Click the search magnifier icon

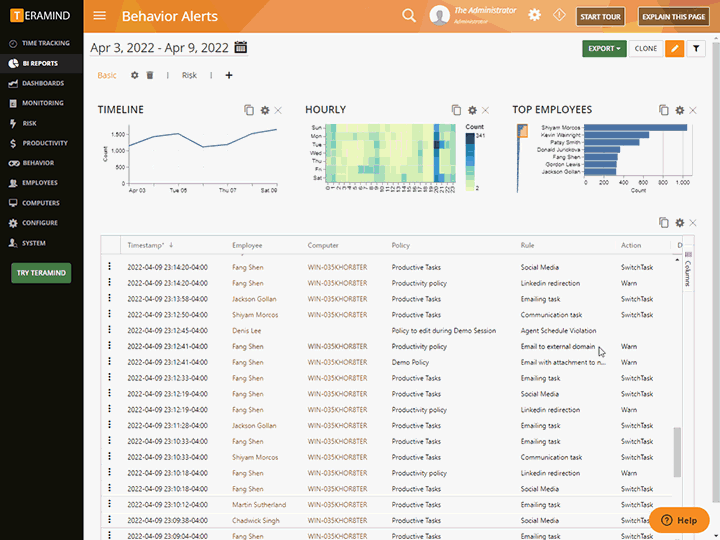[x=408, y=15]
